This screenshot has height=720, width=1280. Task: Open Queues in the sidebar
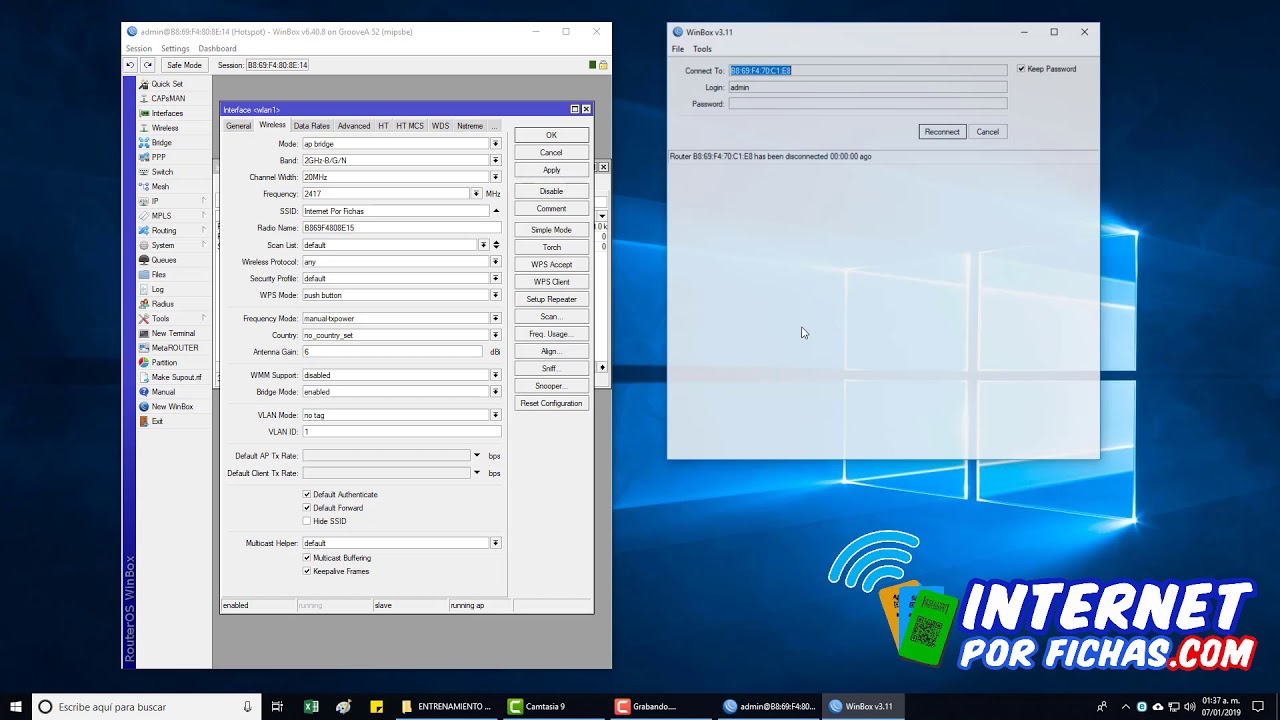pos(164,260)
